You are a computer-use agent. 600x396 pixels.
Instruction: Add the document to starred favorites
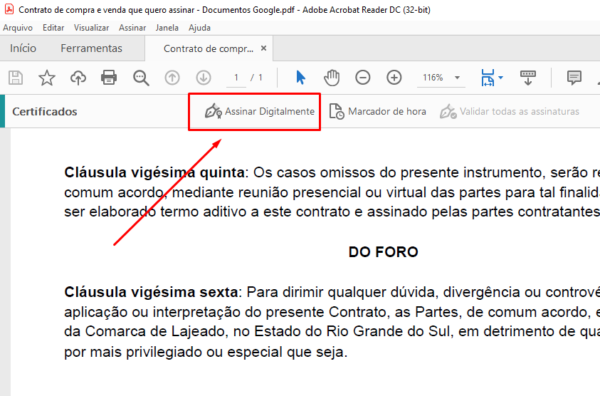47,78
